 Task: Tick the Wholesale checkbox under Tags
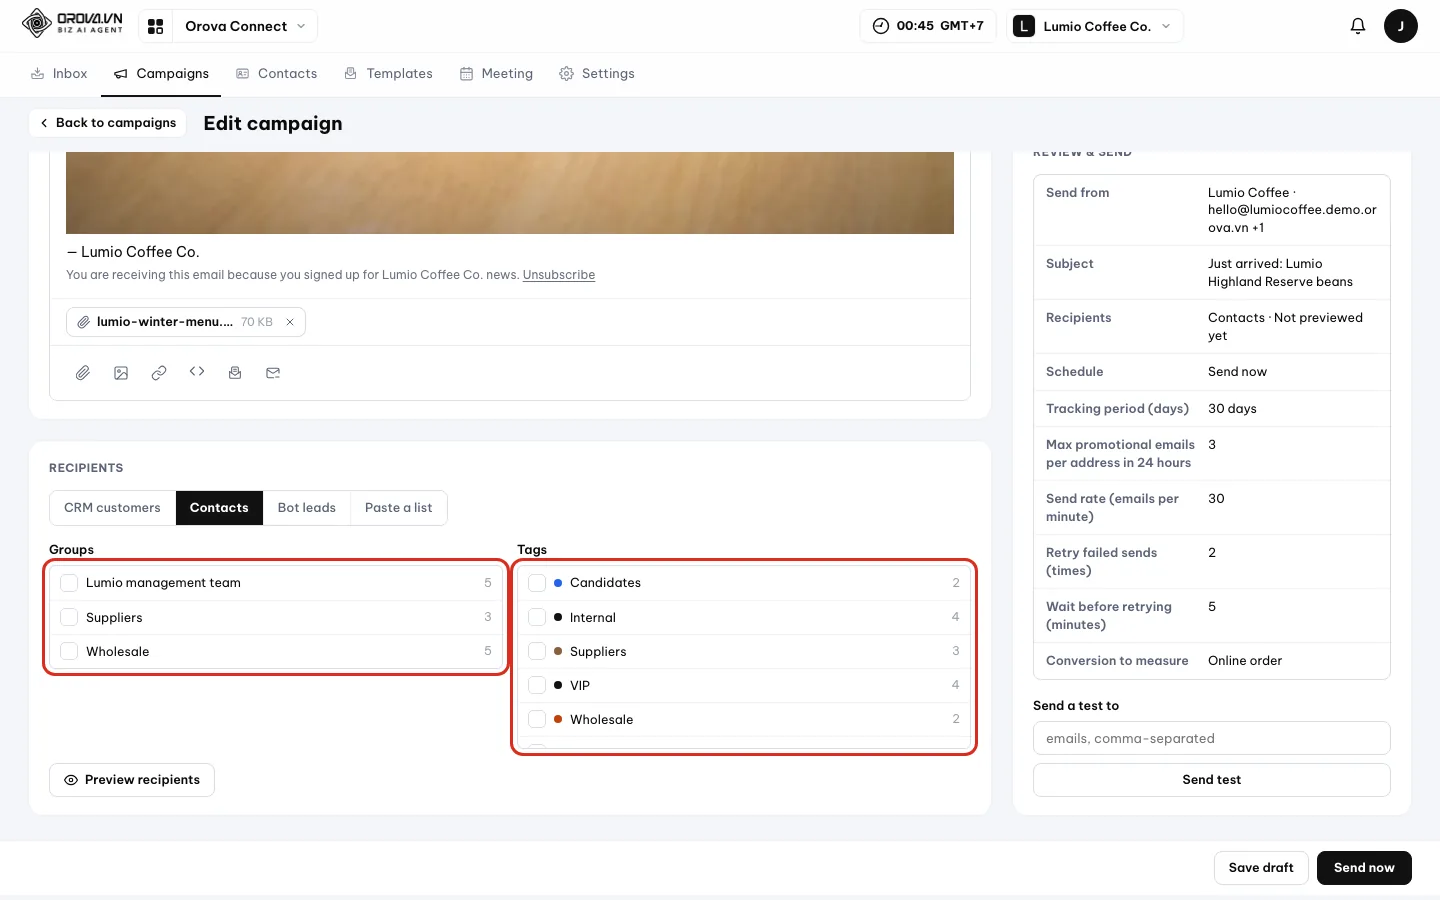point(537,719)
